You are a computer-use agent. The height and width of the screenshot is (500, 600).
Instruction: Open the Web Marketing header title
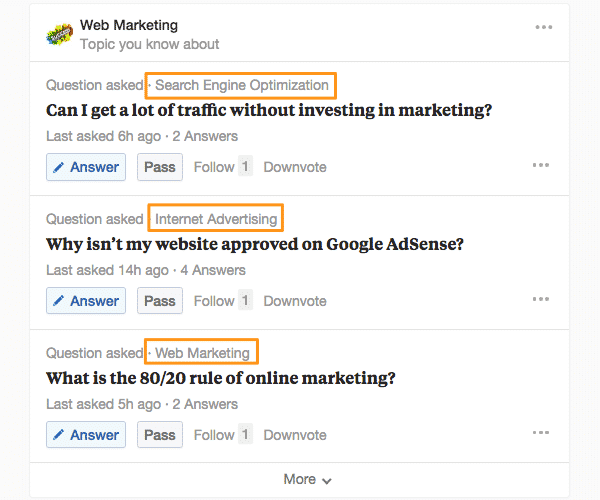pos(129,25)
